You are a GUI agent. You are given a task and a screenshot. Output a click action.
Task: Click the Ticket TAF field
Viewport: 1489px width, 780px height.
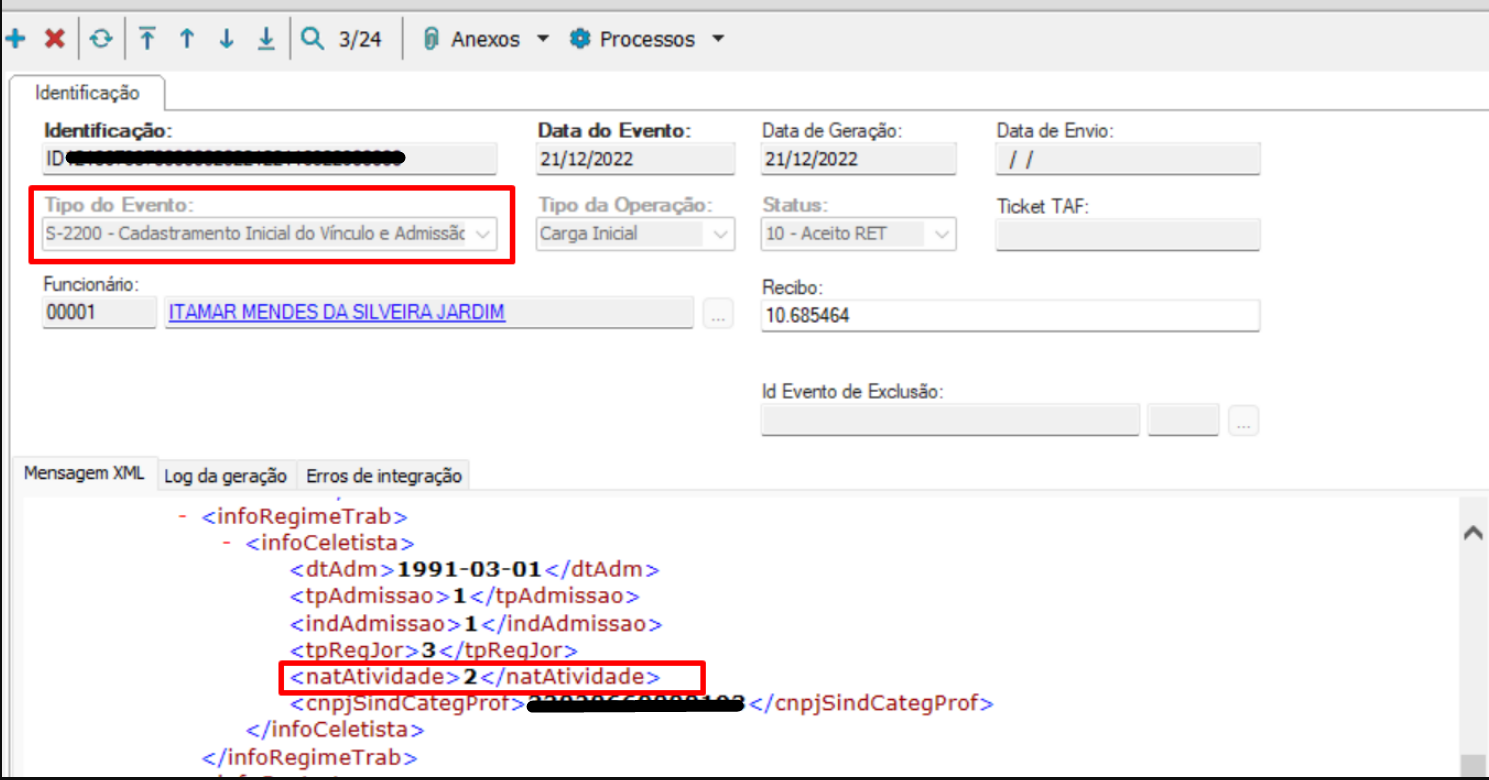coord(1128,234)
